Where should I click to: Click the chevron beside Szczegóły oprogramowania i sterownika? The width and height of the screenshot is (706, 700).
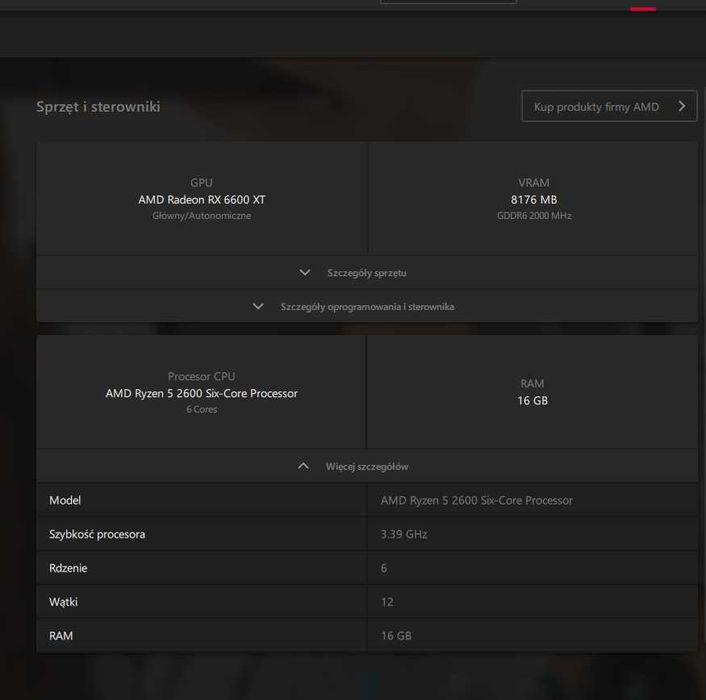(x=258, y=307)
